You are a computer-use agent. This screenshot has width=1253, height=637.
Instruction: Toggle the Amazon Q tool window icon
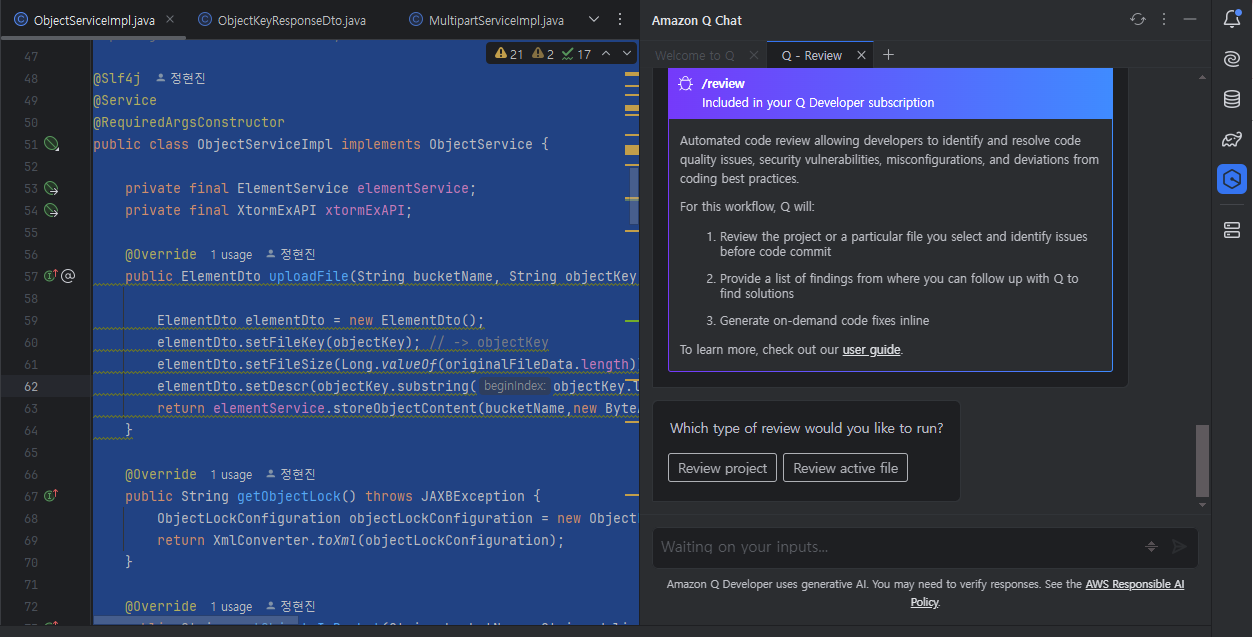pos(1232,179)
